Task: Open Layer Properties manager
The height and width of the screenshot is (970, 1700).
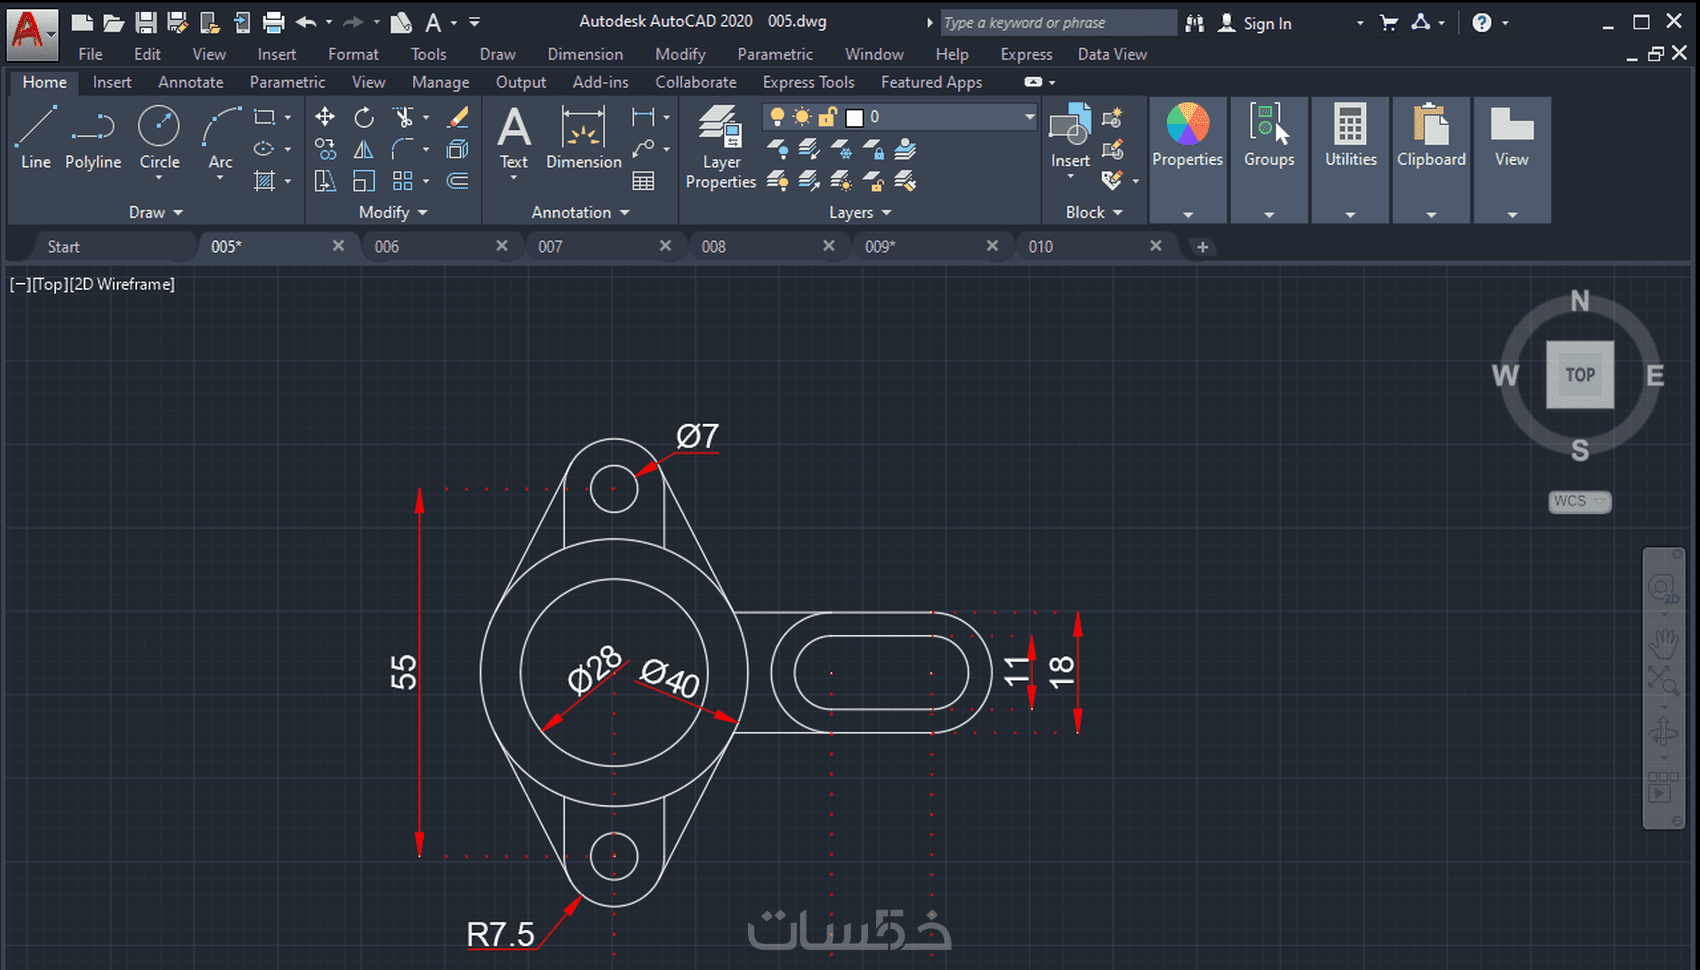Action: [720, 146]
